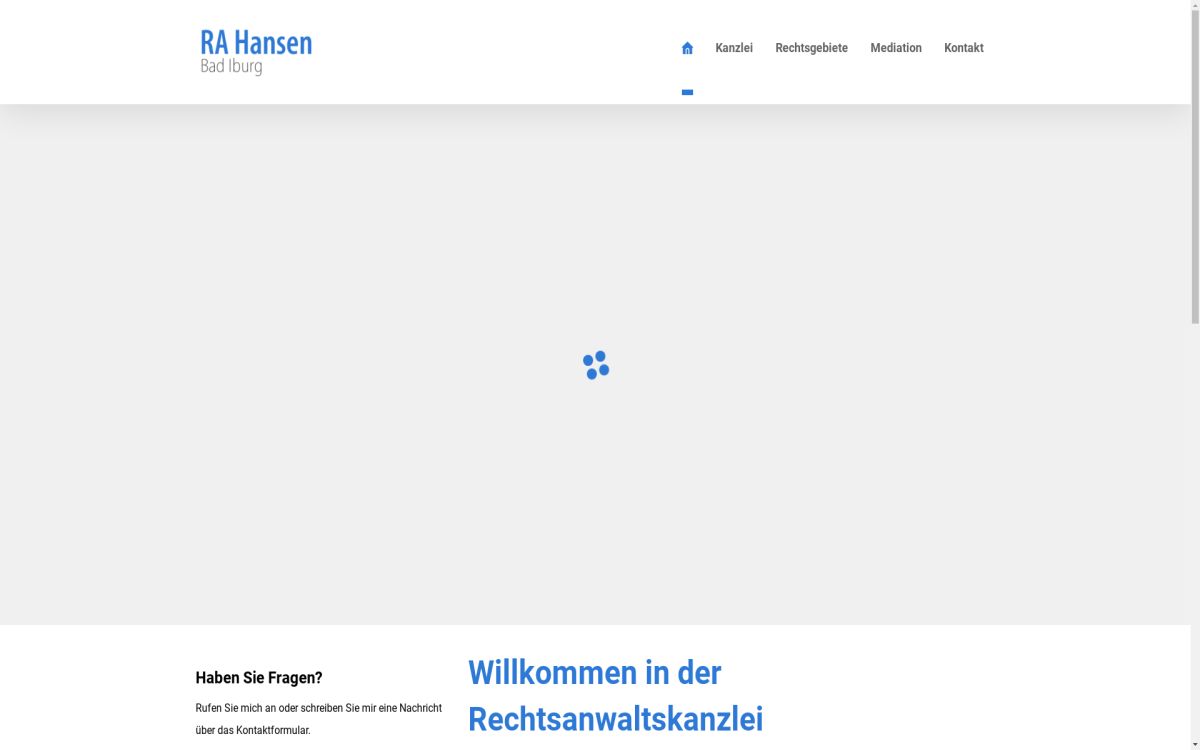This screenshot has width=1200, height=750.
Task: Open the Kanzlei page
Action: (734, 47)
